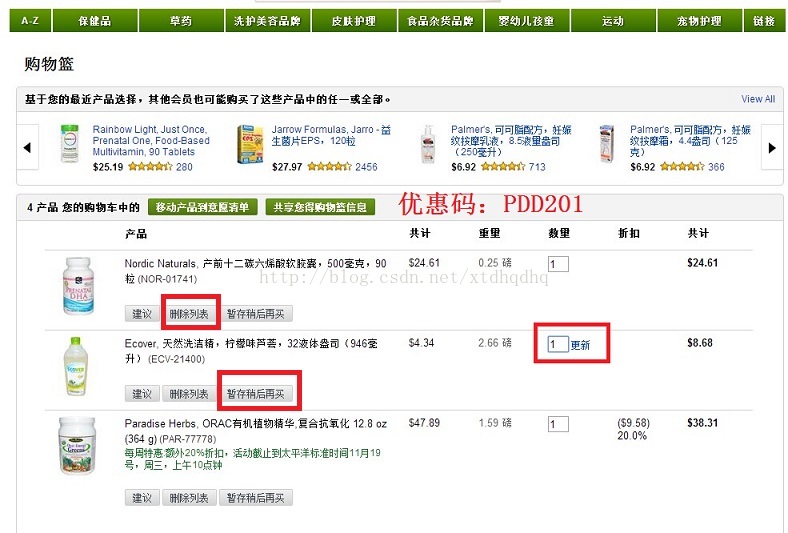The image size is (788, 533).
Task: Click 建议 button for Ecover
Action: [x=142, y=394]
